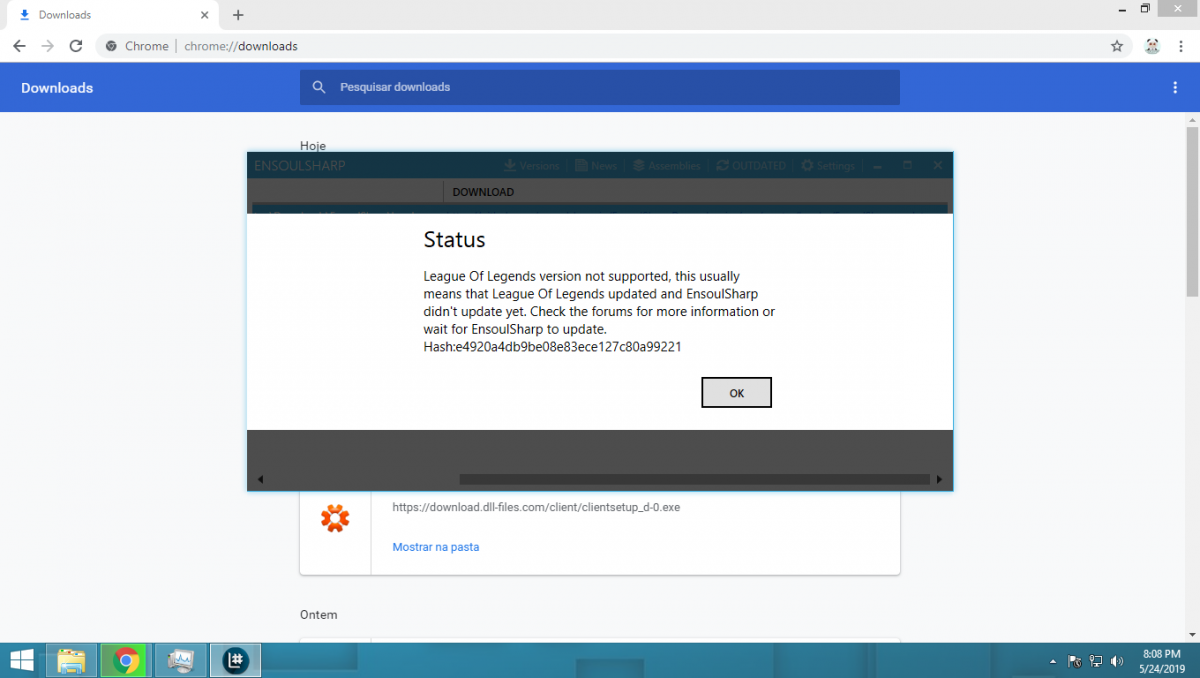Viewport: 1200px width, 678px height.
Task: Click Chrome page scrollbar up arrow
Action: tap(1192, 119)
